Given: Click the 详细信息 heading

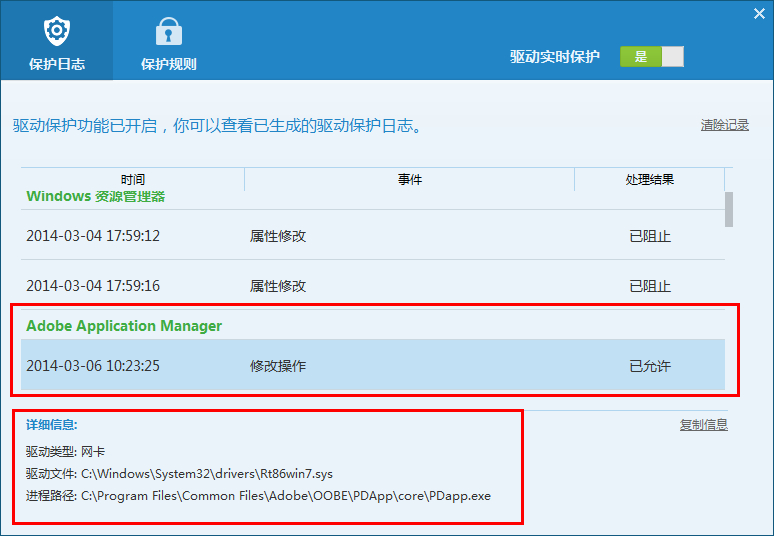Looking at the screenshot, I should coord(52,424).
